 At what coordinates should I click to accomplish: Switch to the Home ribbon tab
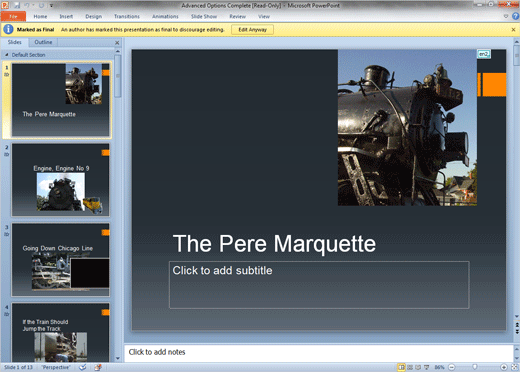point(40,16)
